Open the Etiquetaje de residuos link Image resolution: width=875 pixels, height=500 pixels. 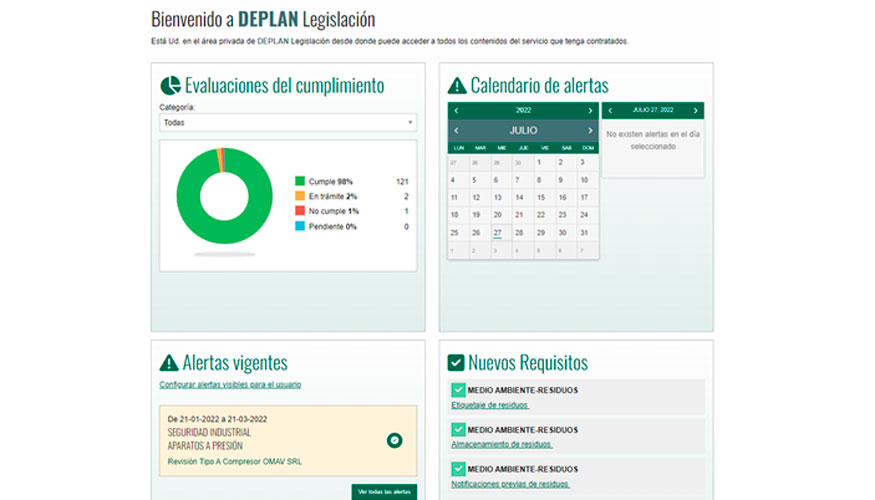[489, 405]
